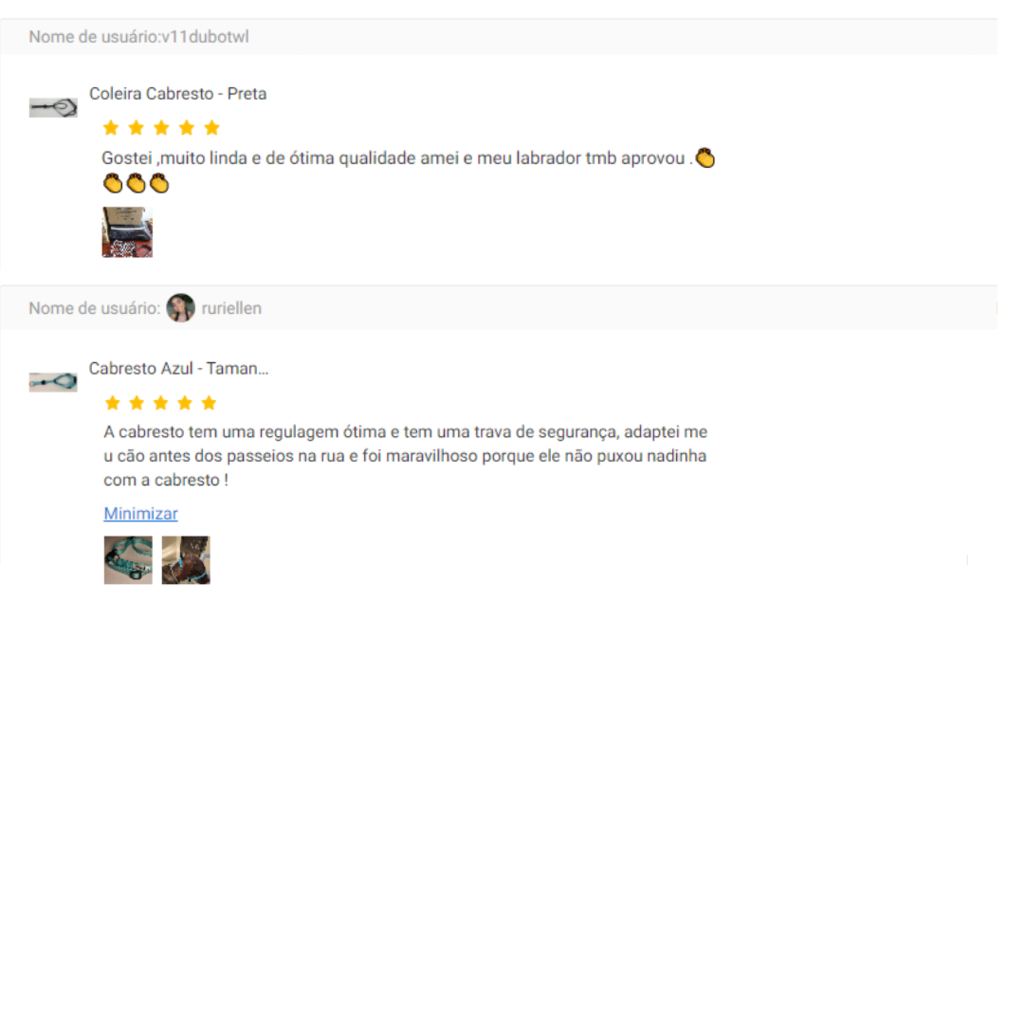Click the username ruriellen
Screen dimensions: 1024x1024
tap(231, 308)
